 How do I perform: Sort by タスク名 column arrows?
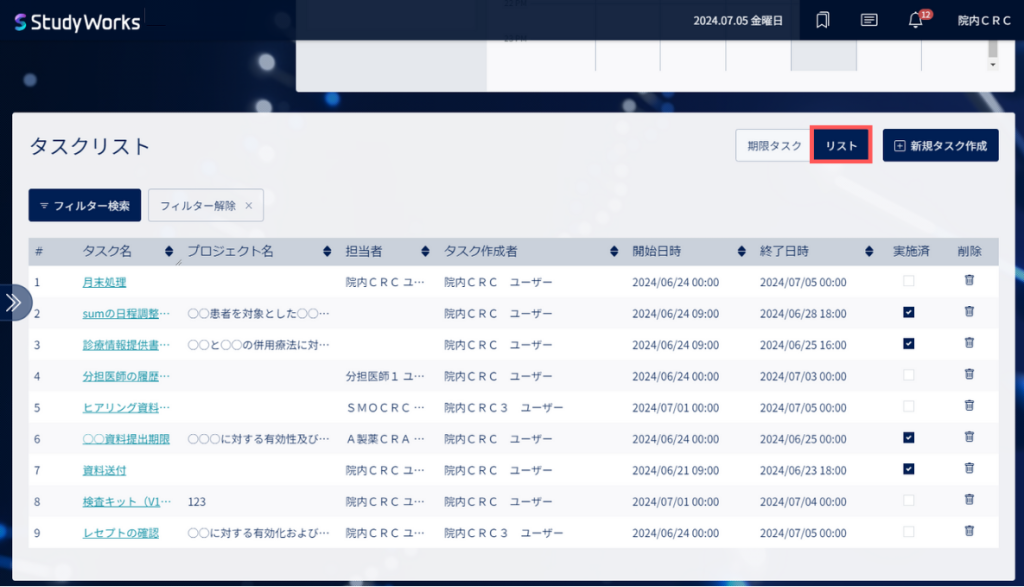point(169,251)
